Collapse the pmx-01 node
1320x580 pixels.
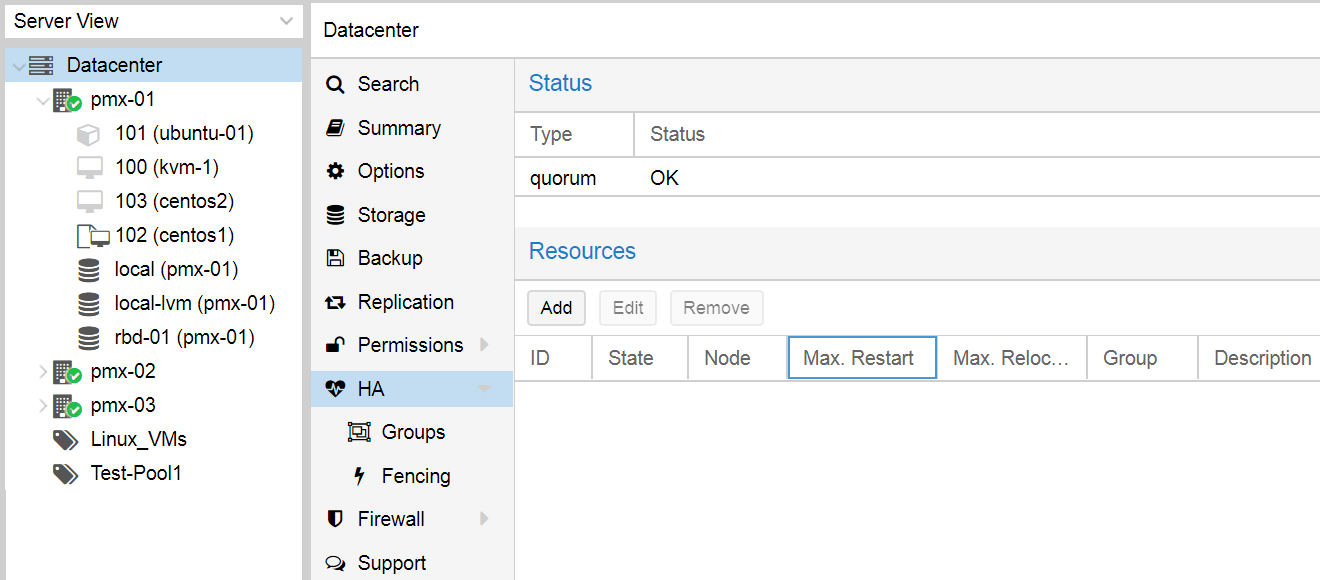[x=42, y=100]
